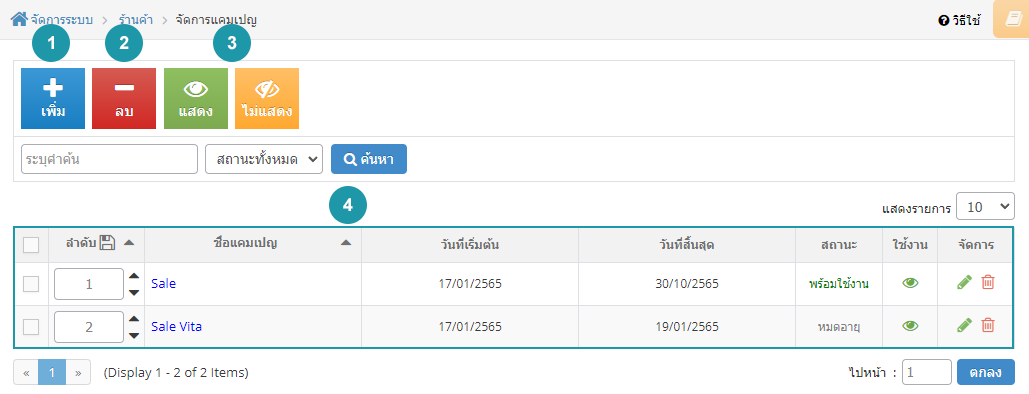Increase order number of Sale row
The image size is (1029, 394).
[x=134, y=276]
